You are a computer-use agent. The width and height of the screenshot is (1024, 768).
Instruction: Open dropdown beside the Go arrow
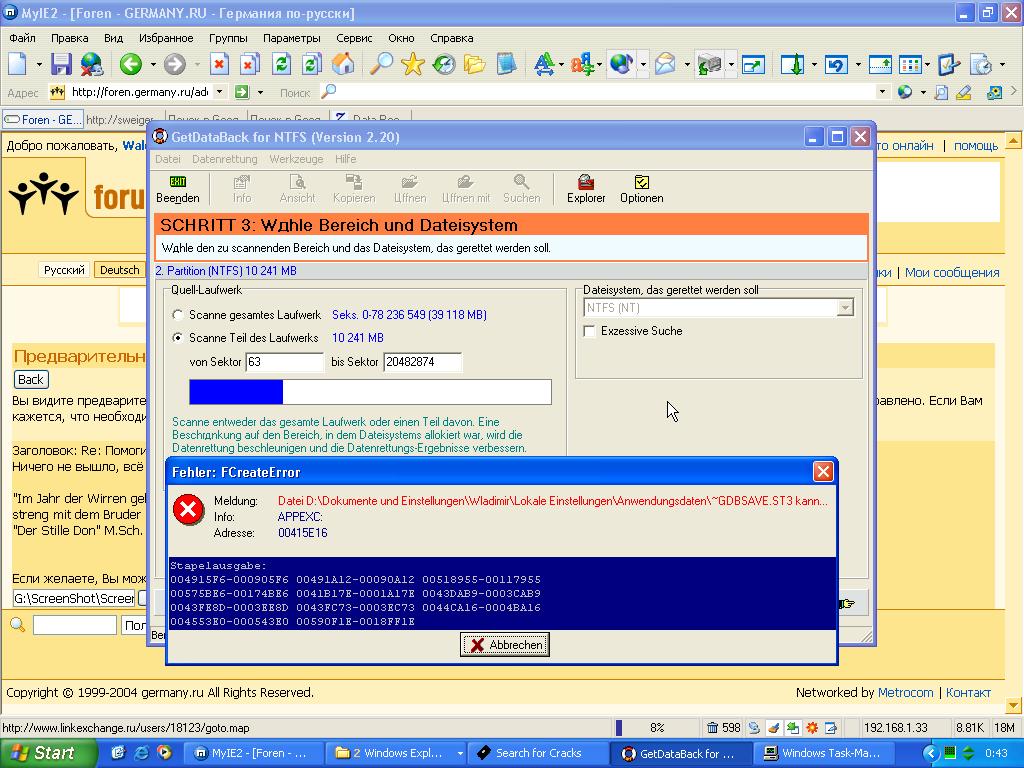(x=260, y=92)
